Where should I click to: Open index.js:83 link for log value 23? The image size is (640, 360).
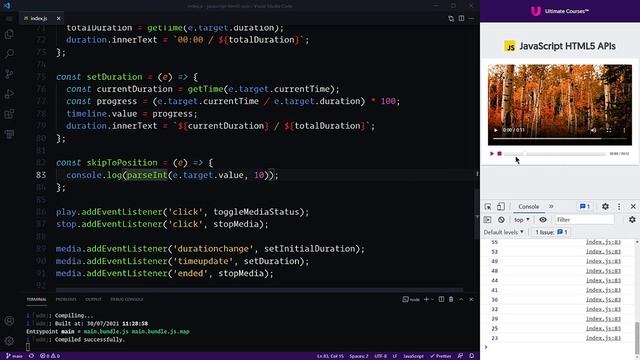click(603, 338)
